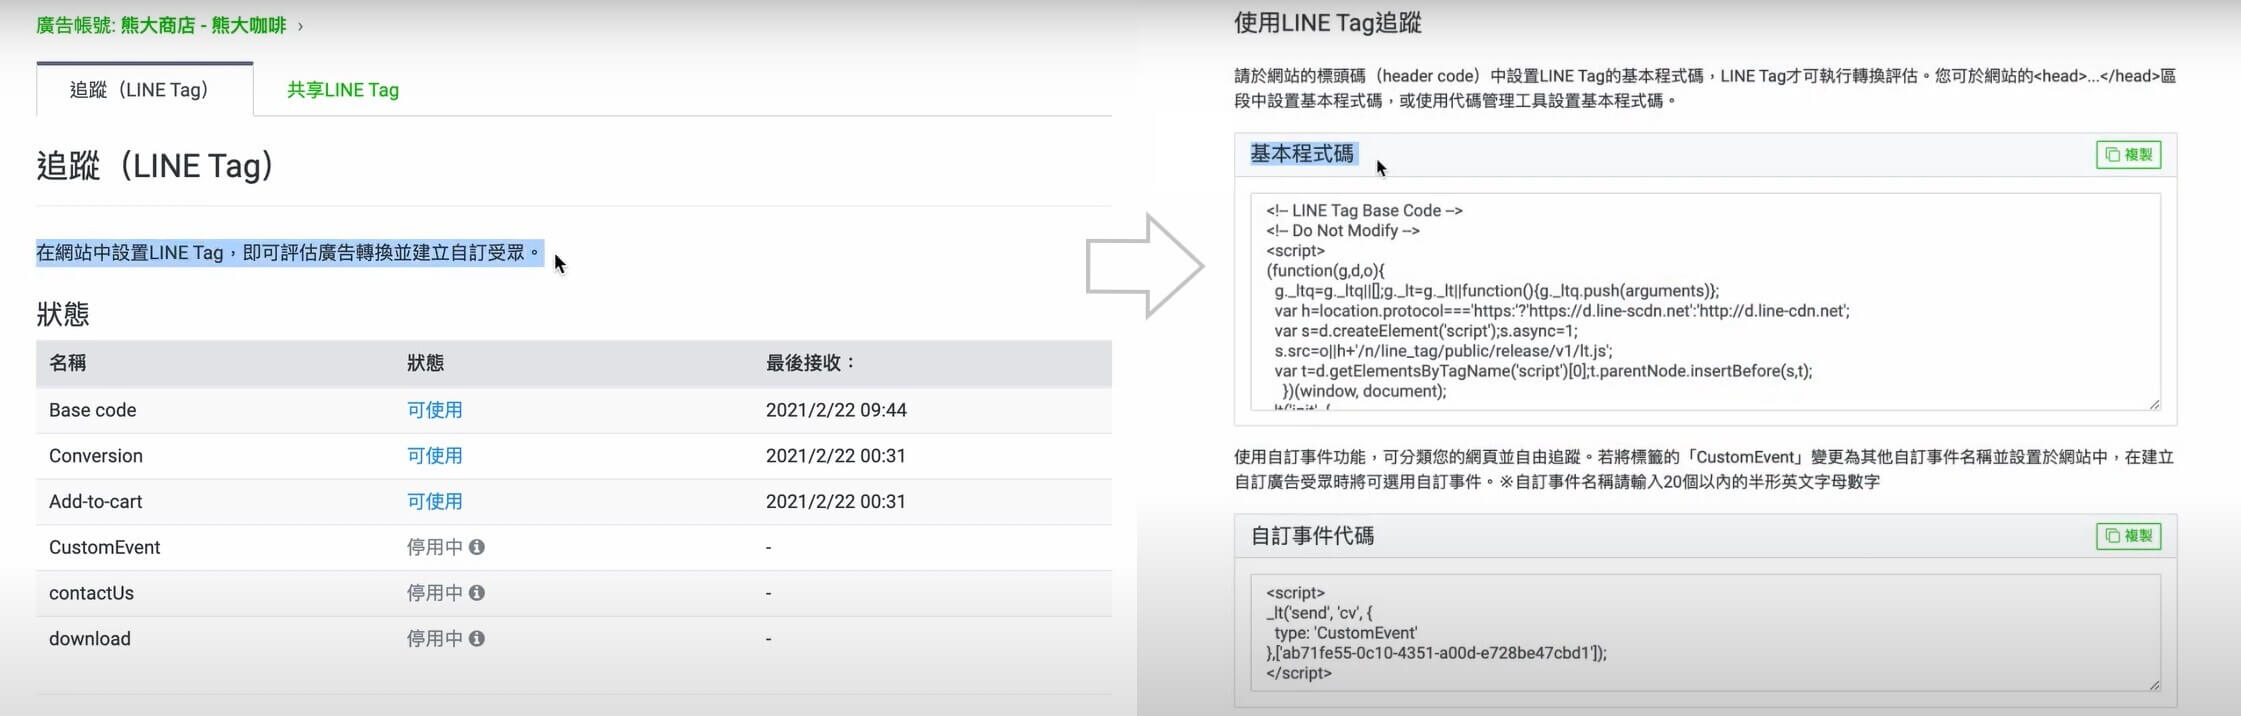Click the info icon beside contactUs 停用中

pyautogui.click(x=477, y=593)
